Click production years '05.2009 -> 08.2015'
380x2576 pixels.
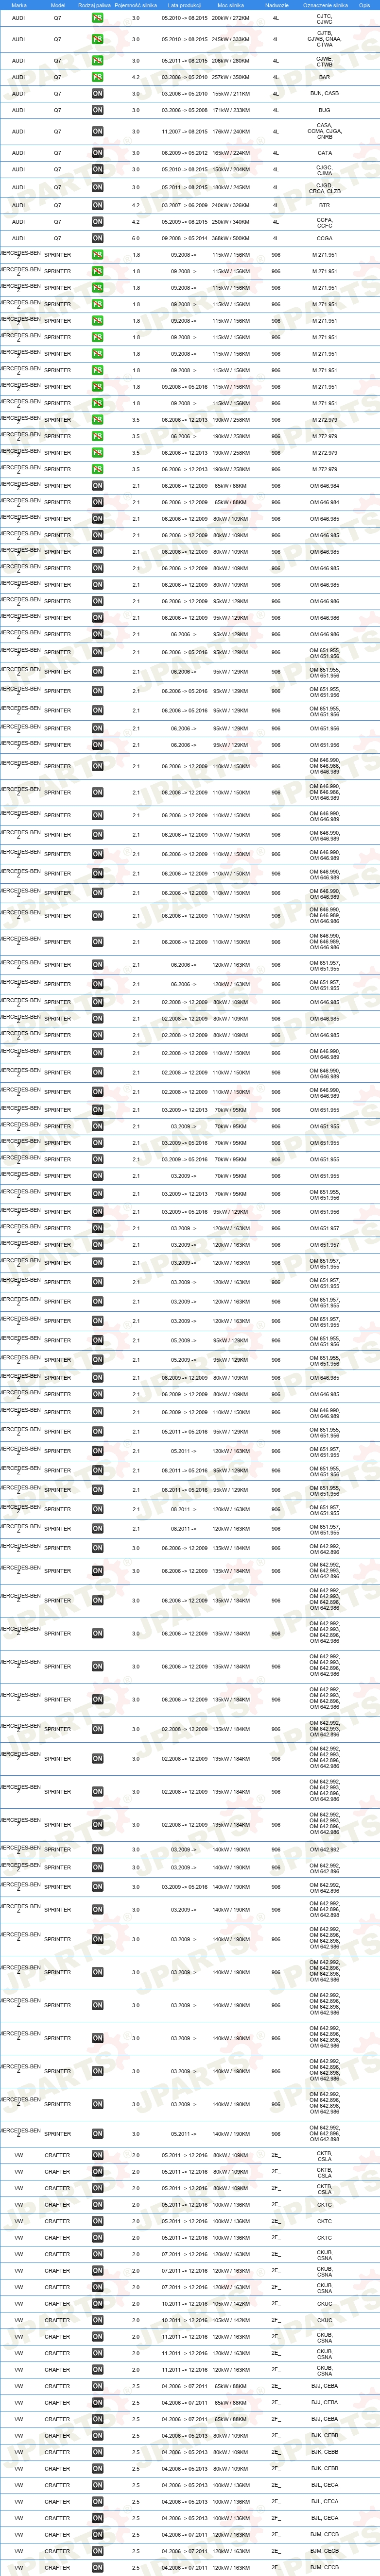[x=184, y=222]
